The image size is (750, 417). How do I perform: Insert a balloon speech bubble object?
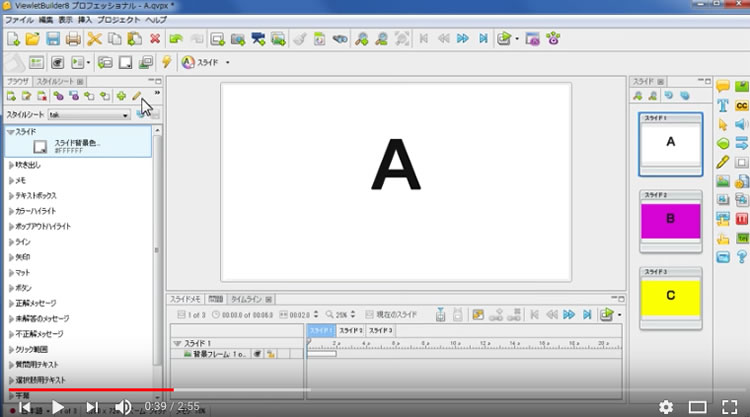[723, 86]
